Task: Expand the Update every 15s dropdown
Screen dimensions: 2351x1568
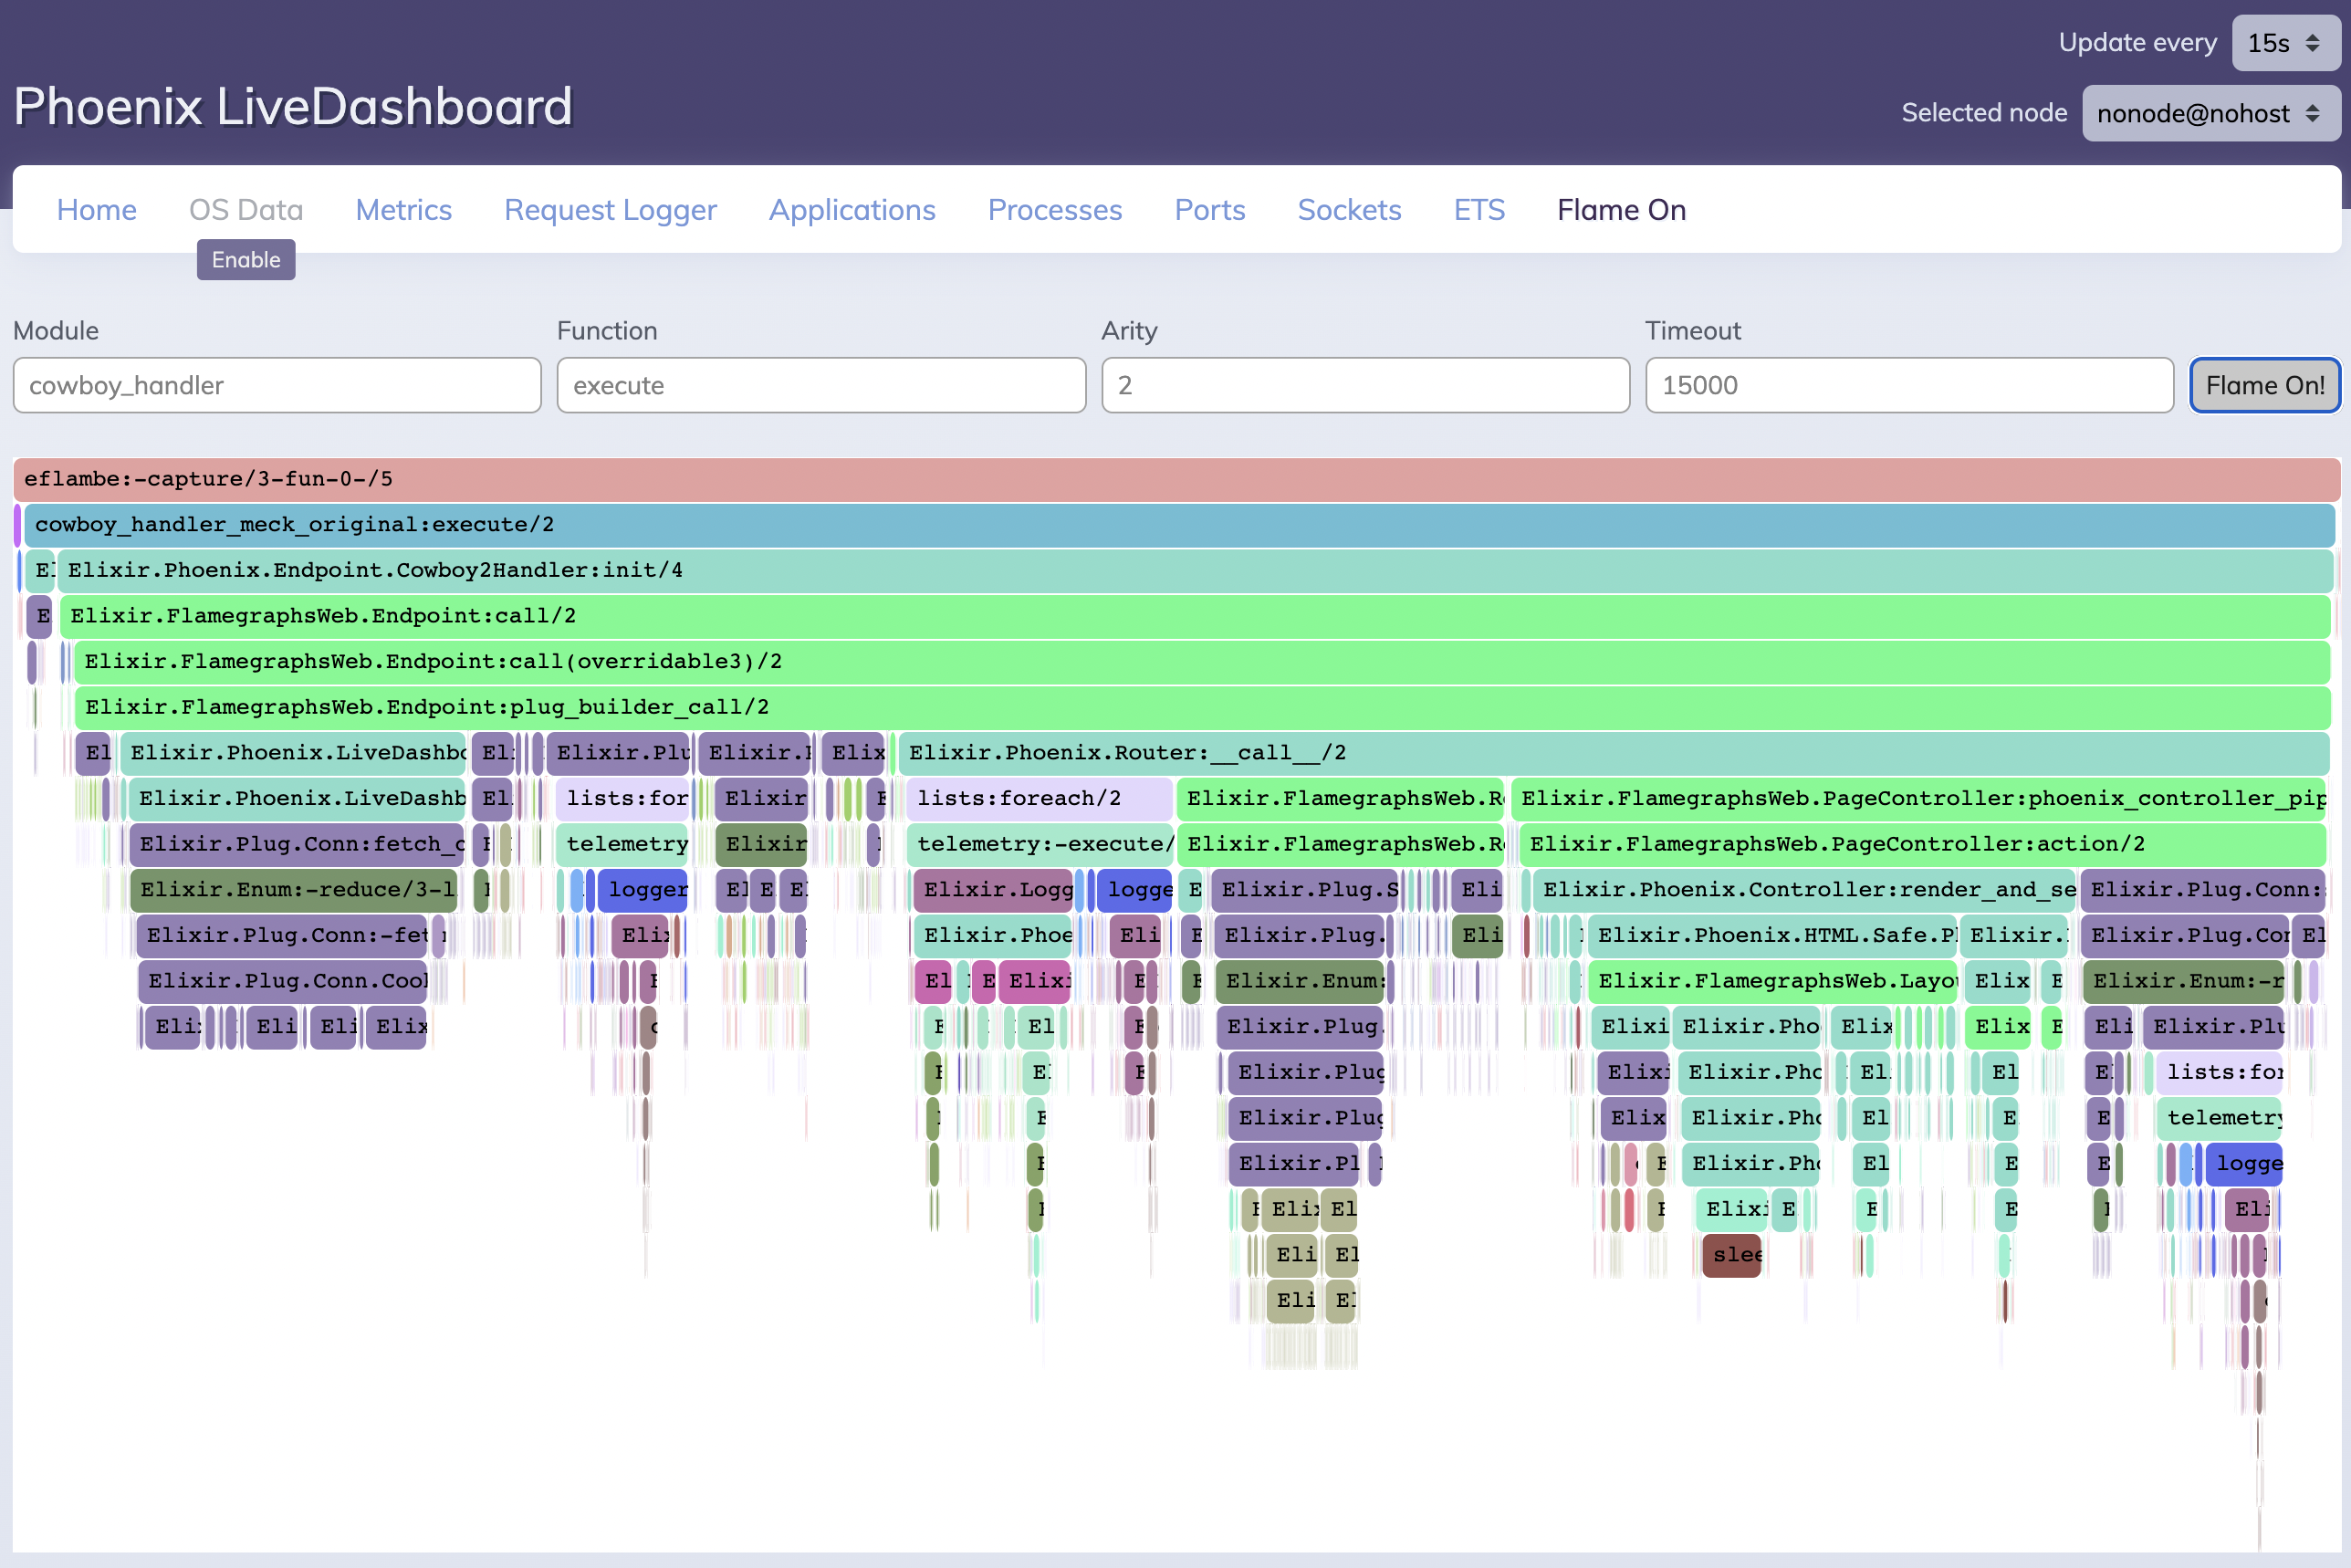Action: tap(2284, 42)
